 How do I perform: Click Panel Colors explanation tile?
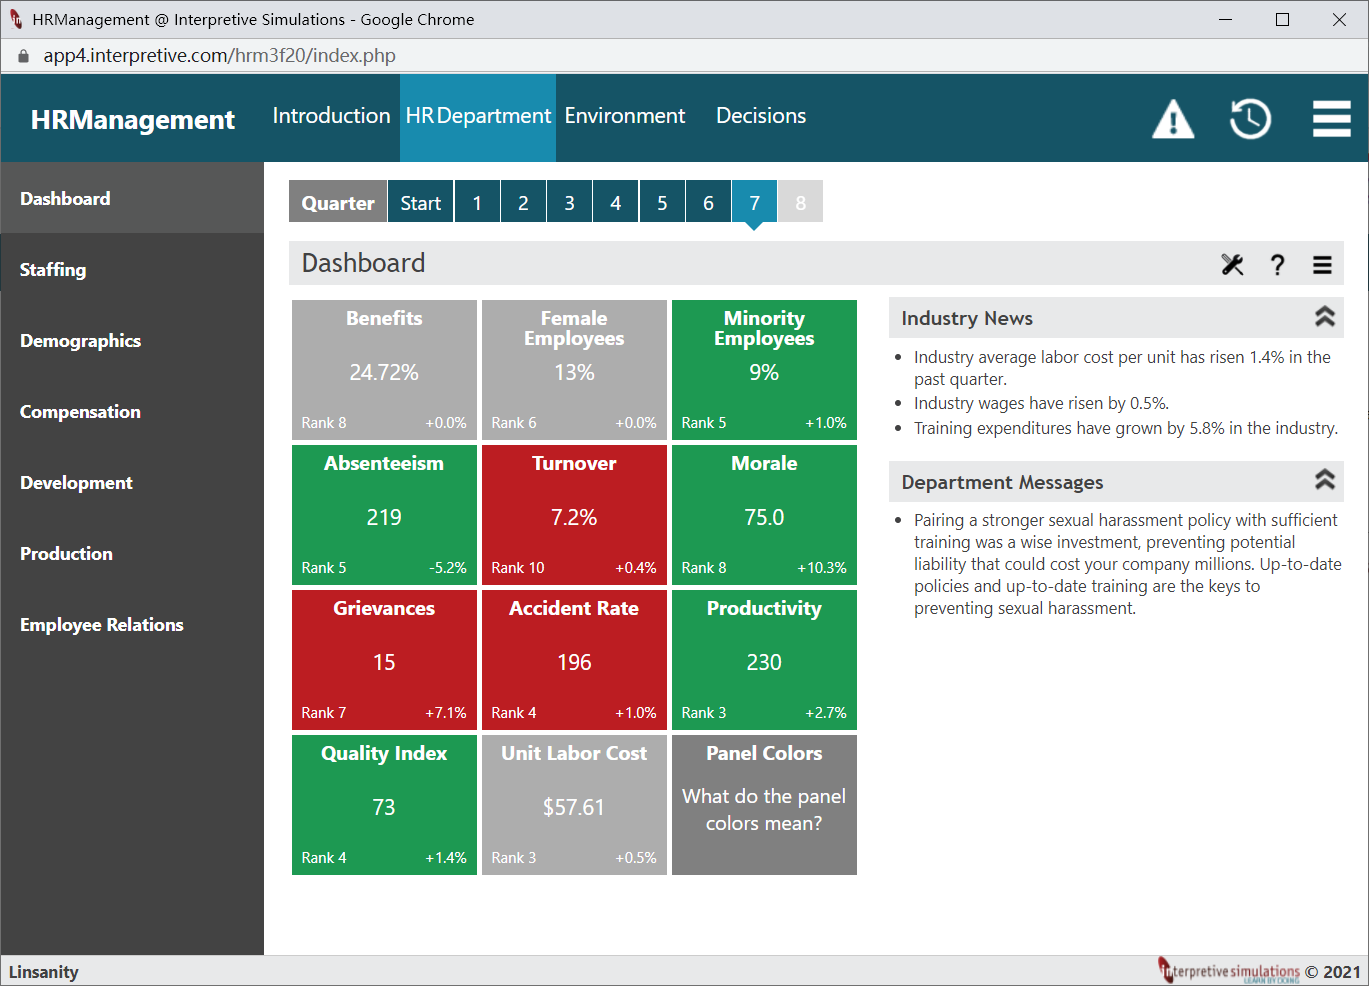pos(764,805)
